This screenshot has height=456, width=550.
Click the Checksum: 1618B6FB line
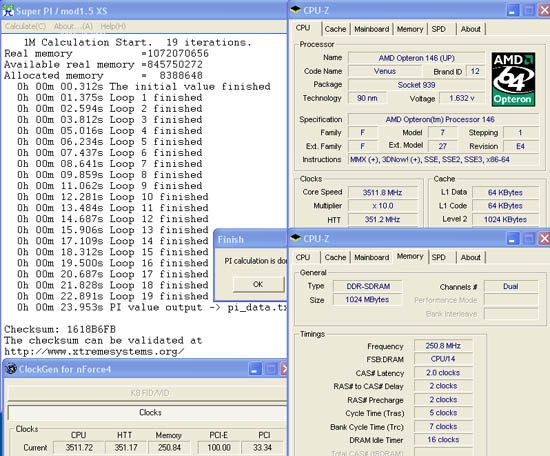60,329
